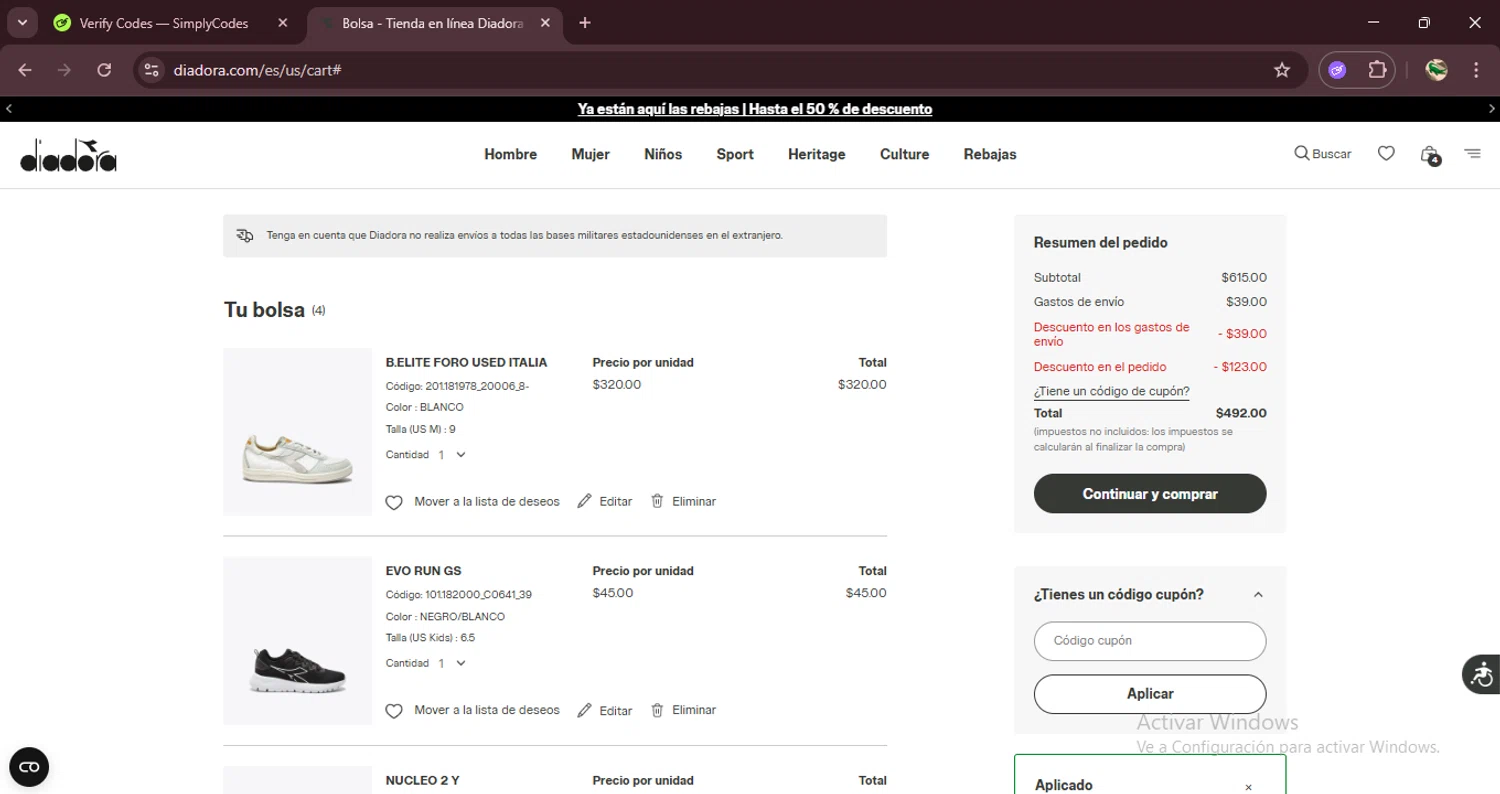The height and width of the screenshot is (794, 1500).
Task: Click heart icon for B.ELITE FORO USED ITALIA
Action: [x=394, y=502]
